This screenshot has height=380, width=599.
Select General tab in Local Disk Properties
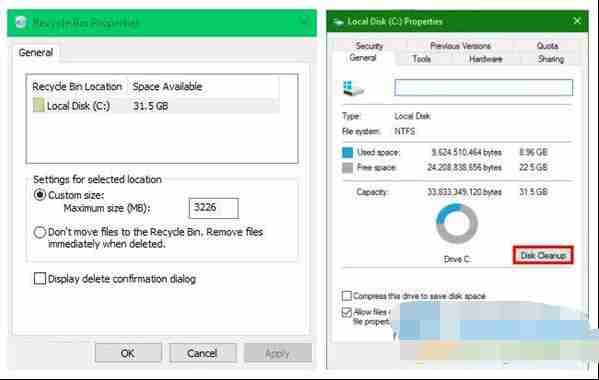tap(363, 58)
